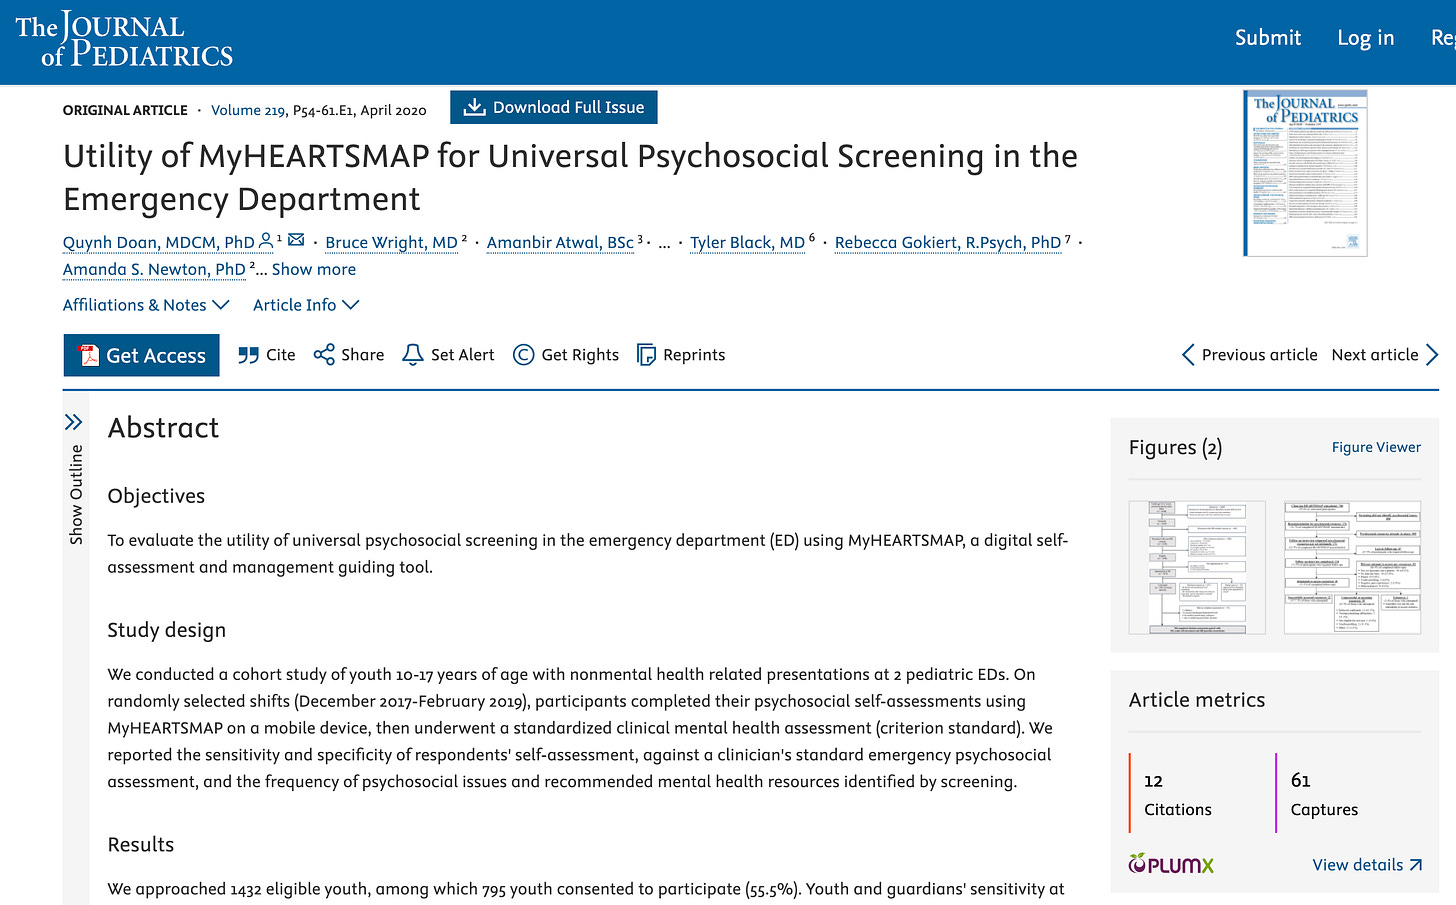
Task: Click the left chevron beside Previous article
Action: pyautogui.click(x=1188, y=355)
